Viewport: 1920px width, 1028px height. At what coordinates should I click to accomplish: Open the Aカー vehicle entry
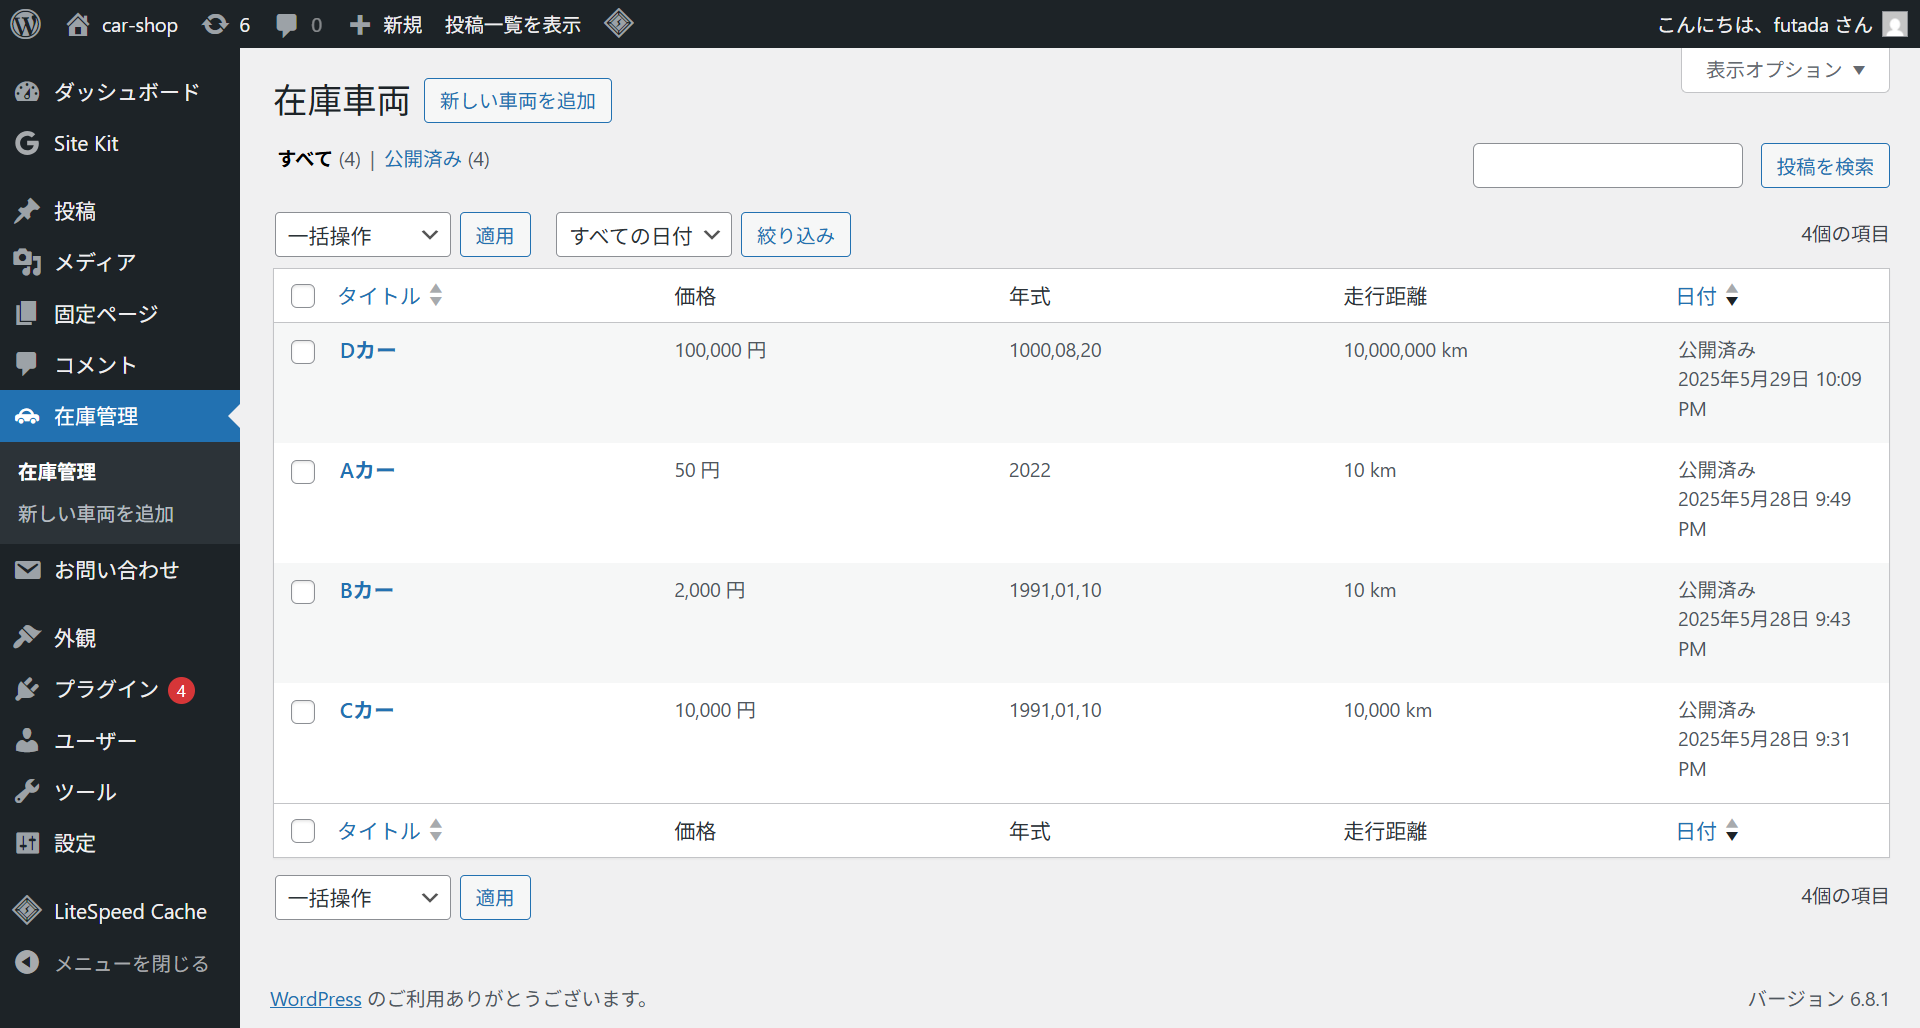point(367,470)
